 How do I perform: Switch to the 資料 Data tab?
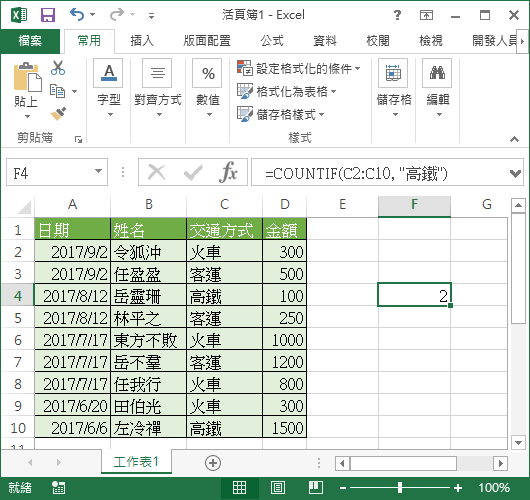click(325, 41)
